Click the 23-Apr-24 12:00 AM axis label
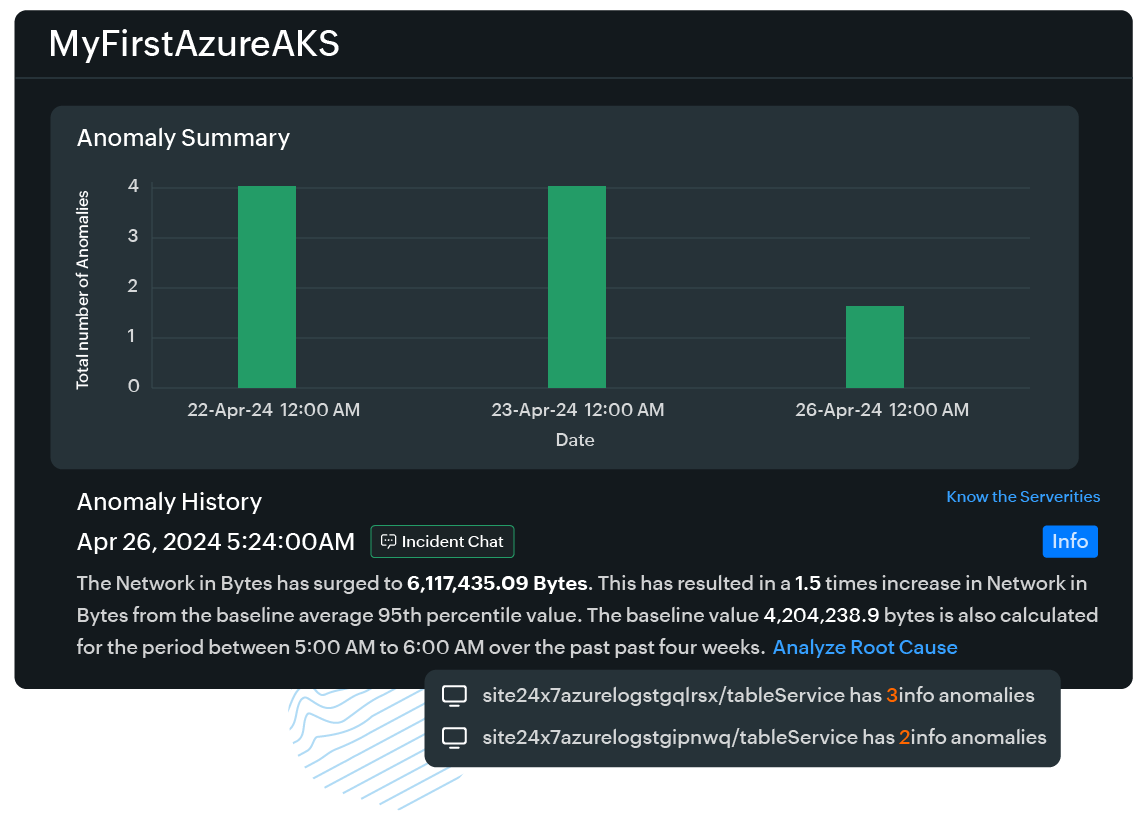This screenshot has width=1140, height=818. click(x=577, y=410)
